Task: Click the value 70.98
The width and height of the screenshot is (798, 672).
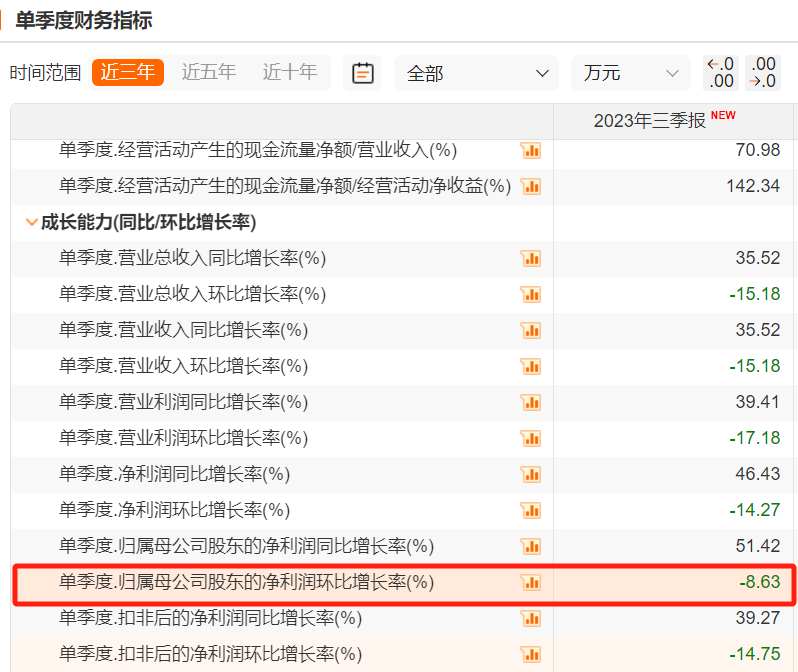Action: [758, 150]
